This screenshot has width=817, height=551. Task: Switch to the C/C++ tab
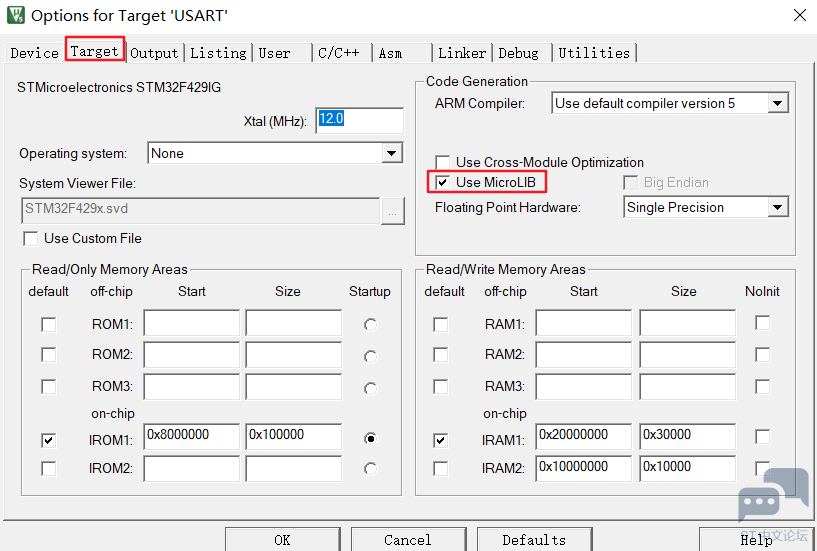coord(339,53)
